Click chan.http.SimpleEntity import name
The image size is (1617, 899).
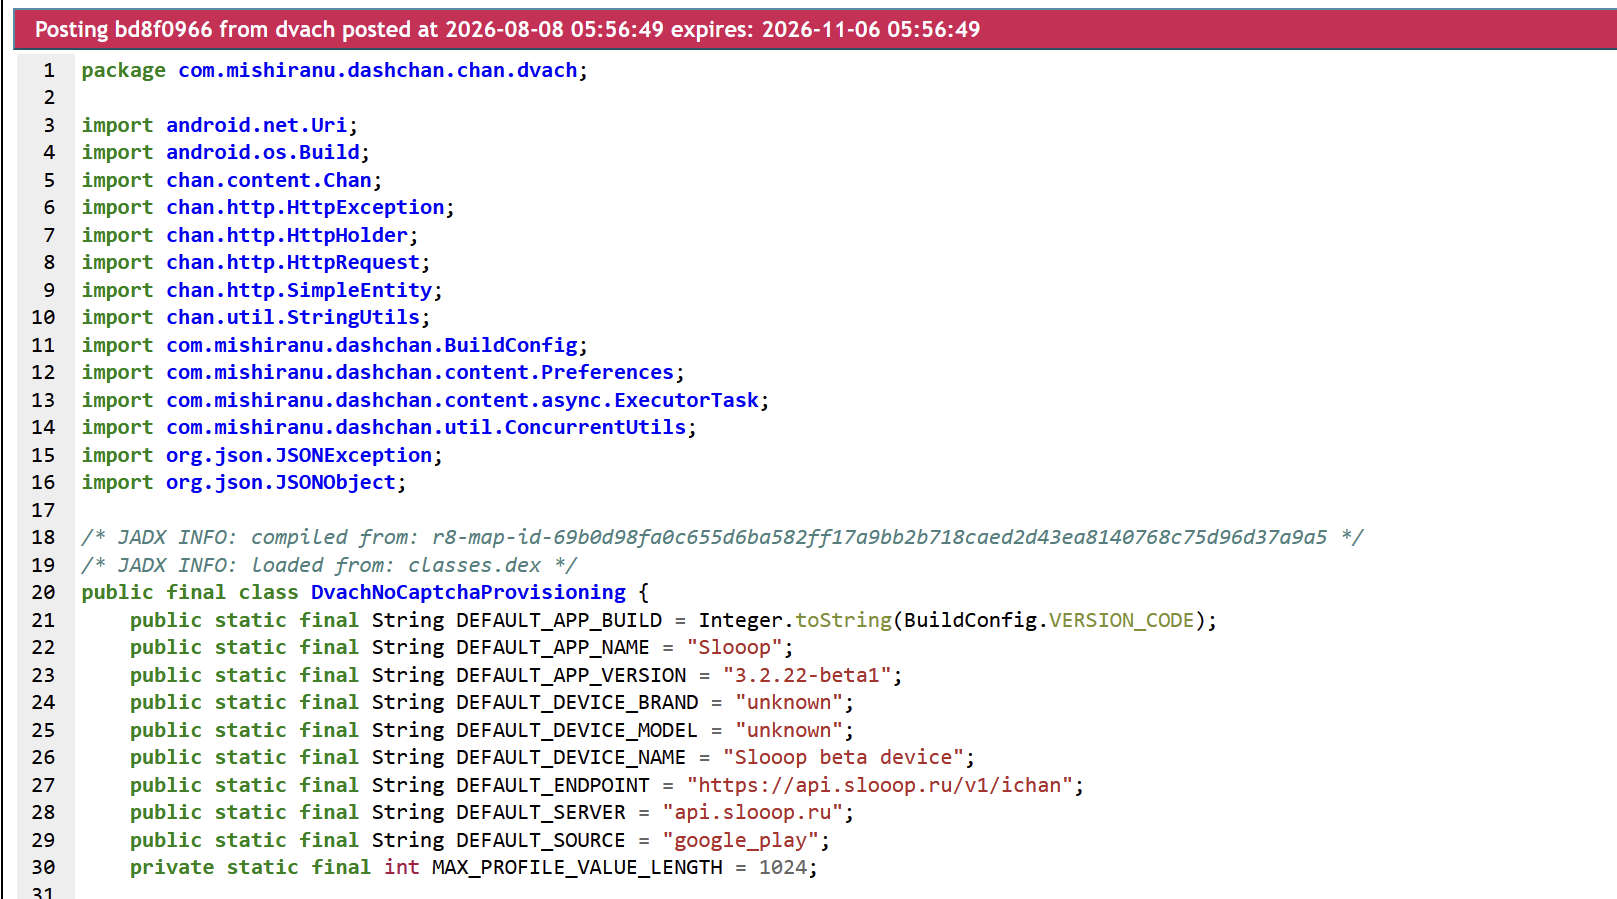[299, 290]
